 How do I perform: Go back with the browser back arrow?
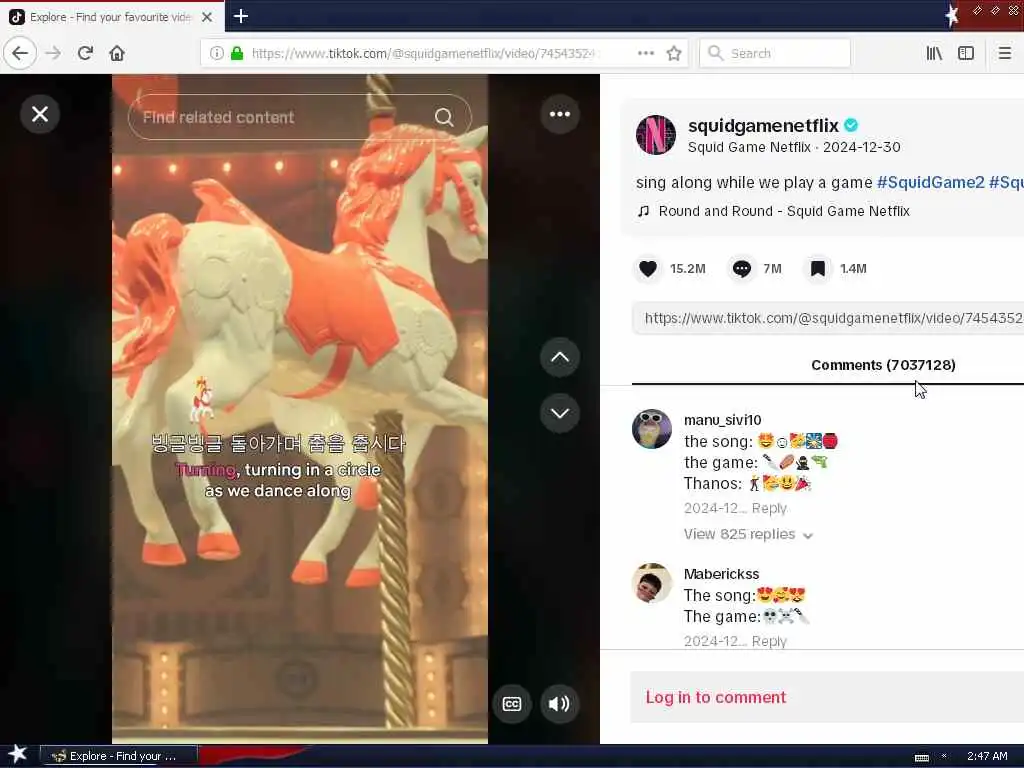click(x=20, y=53)
